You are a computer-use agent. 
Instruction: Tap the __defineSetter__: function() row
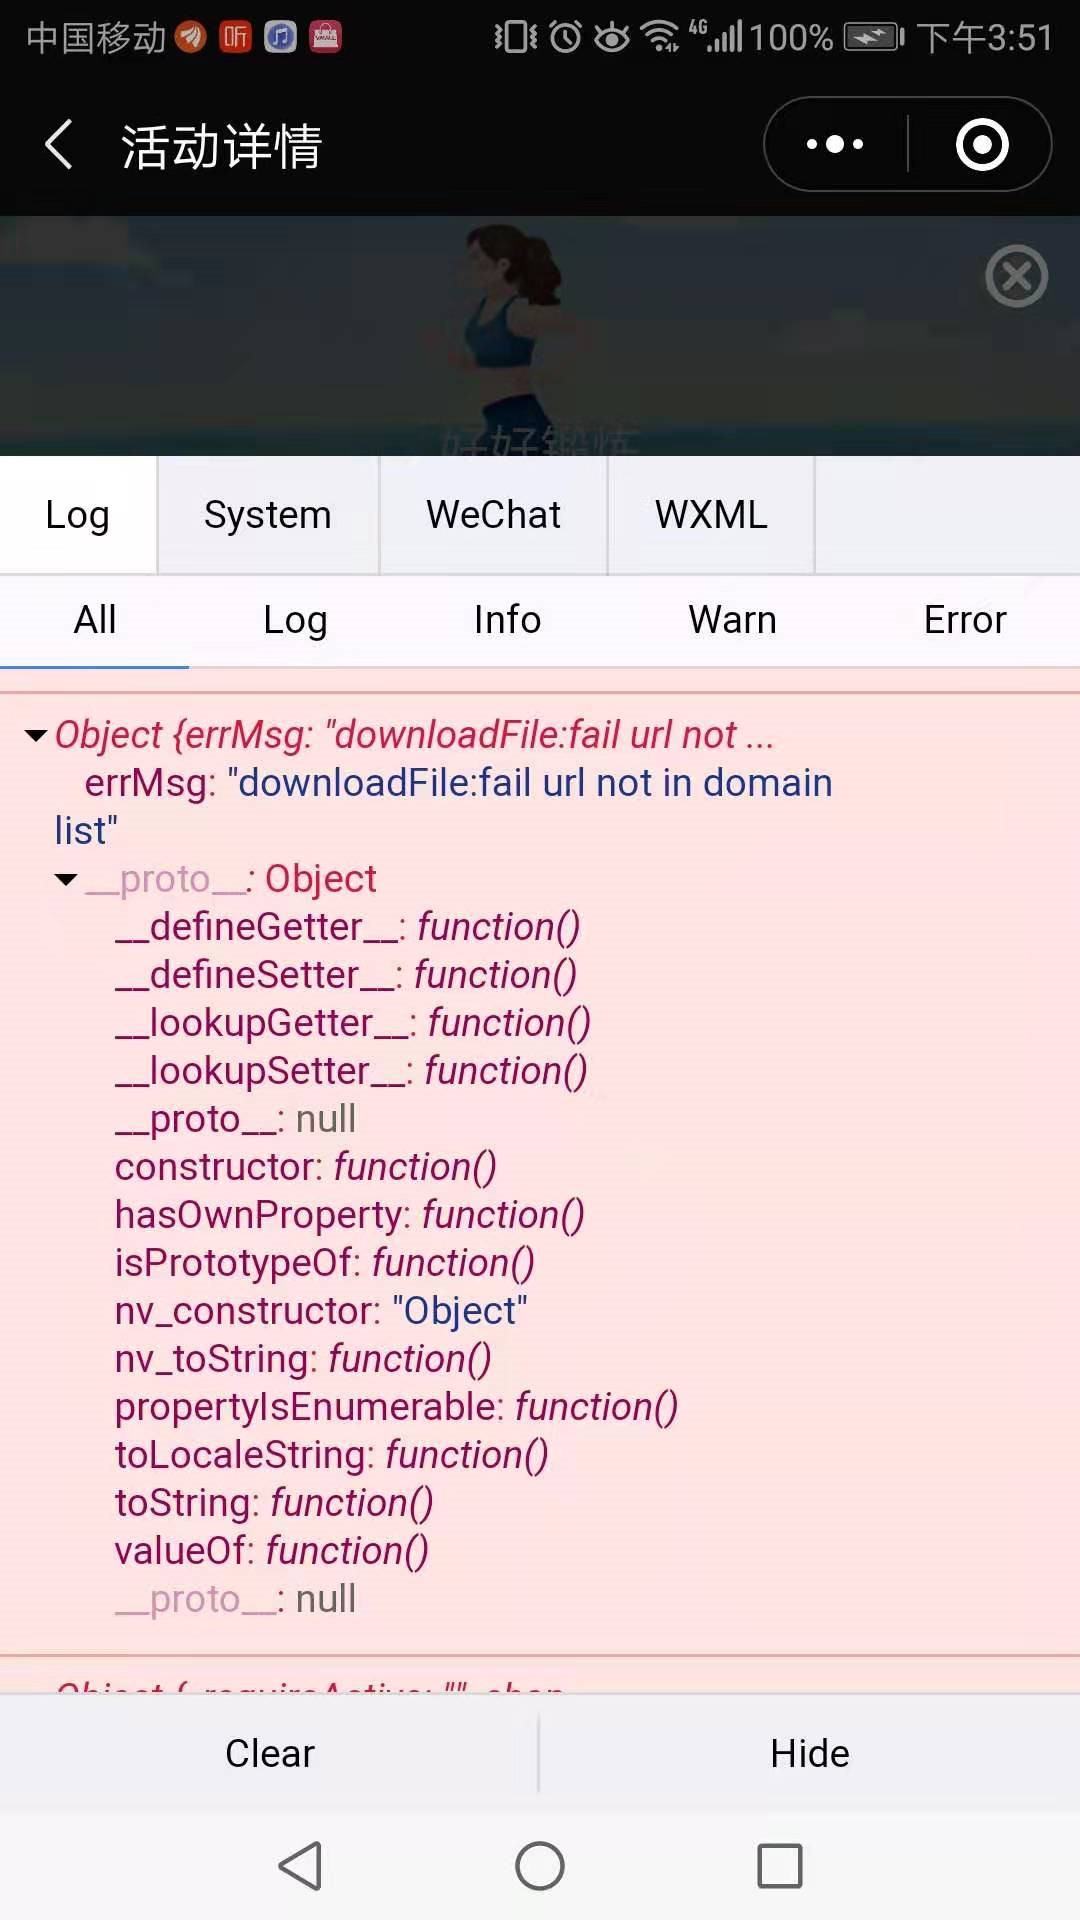[x=346, y=975]
